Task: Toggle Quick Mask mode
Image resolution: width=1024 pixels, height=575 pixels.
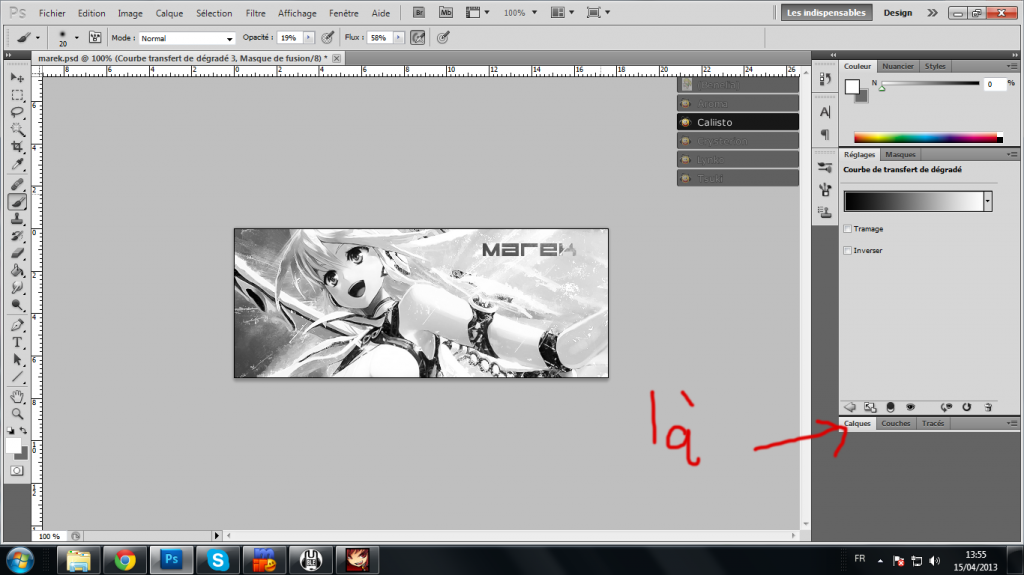Action: tap(17, 470)
